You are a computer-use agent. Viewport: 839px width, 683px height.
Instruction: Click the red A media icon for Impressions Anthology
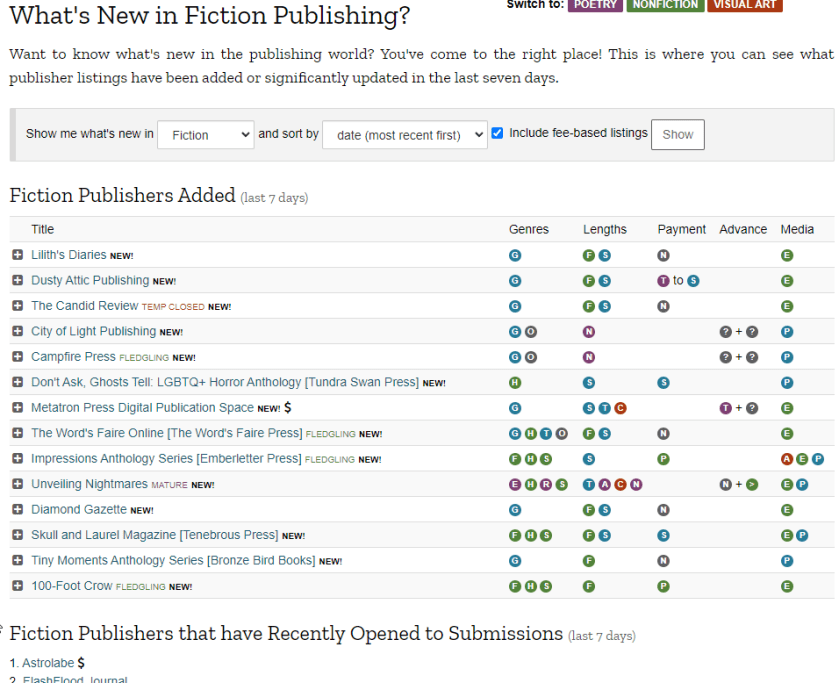coord(787,459)
